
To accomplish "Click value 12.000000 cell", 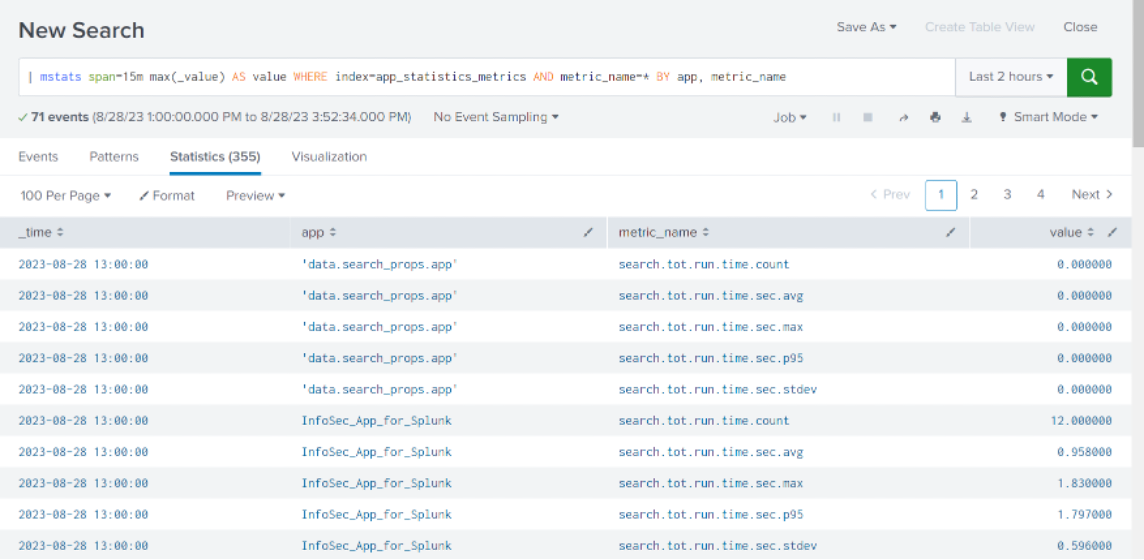I will pos(1083,421).
